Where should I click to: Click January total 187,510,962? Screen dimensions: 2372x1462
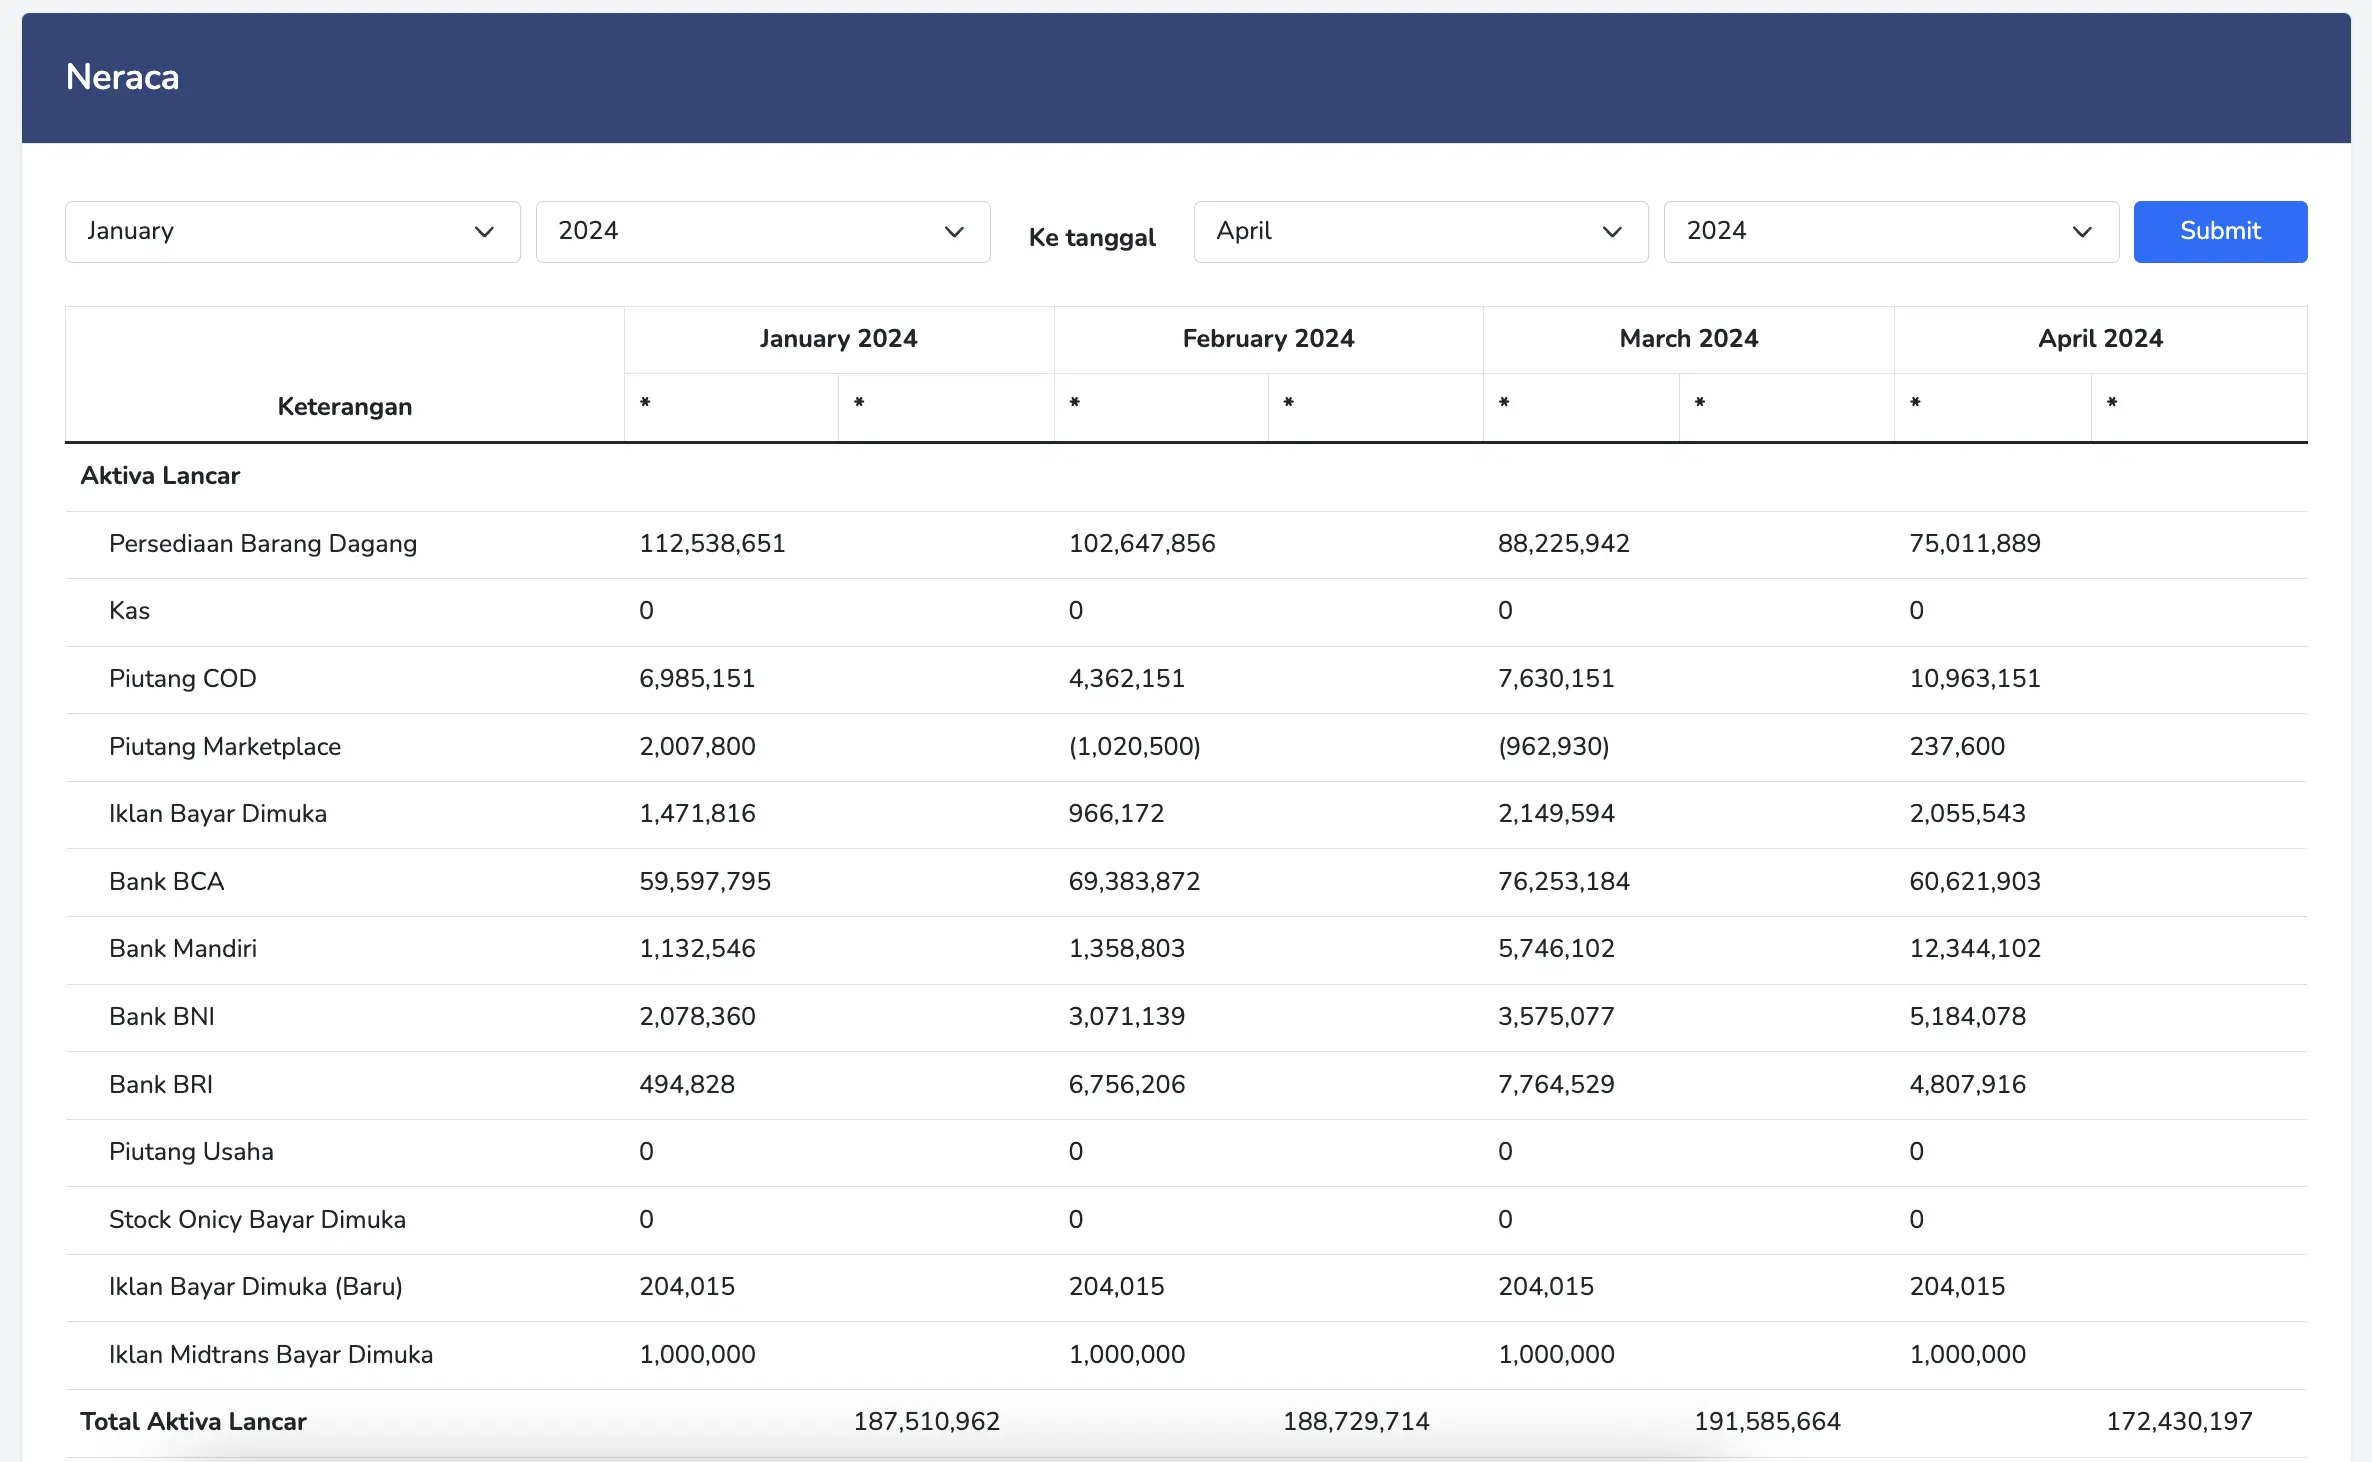pos(927,1422)
